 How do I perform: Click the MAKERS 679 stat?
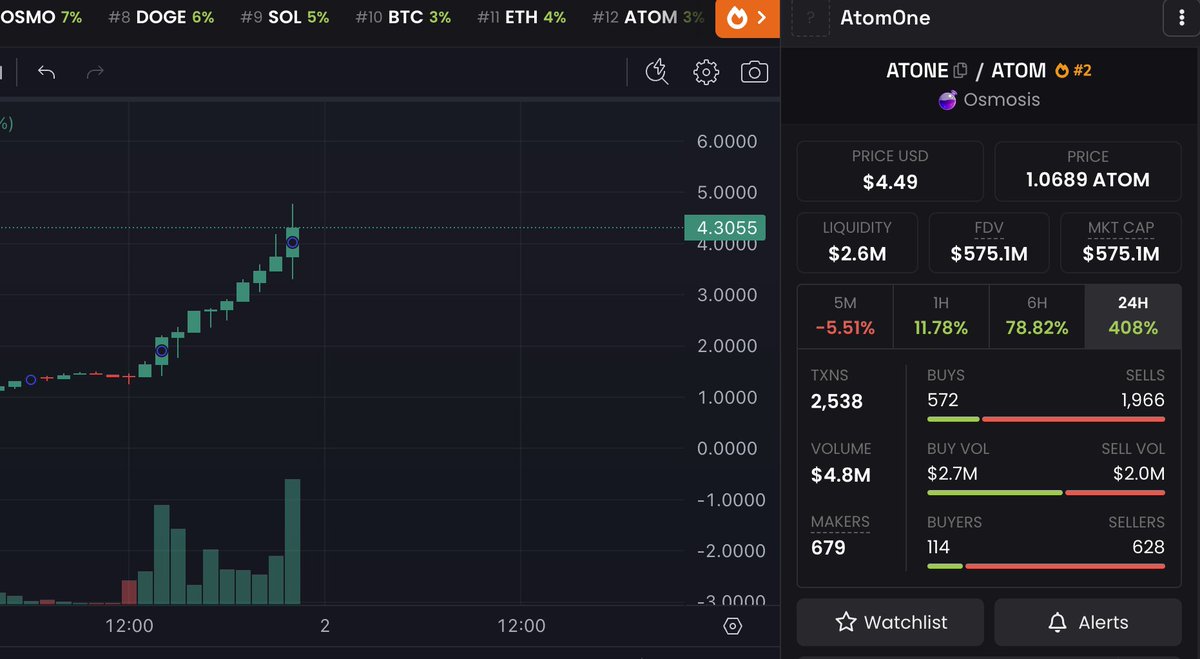point(840,536)
